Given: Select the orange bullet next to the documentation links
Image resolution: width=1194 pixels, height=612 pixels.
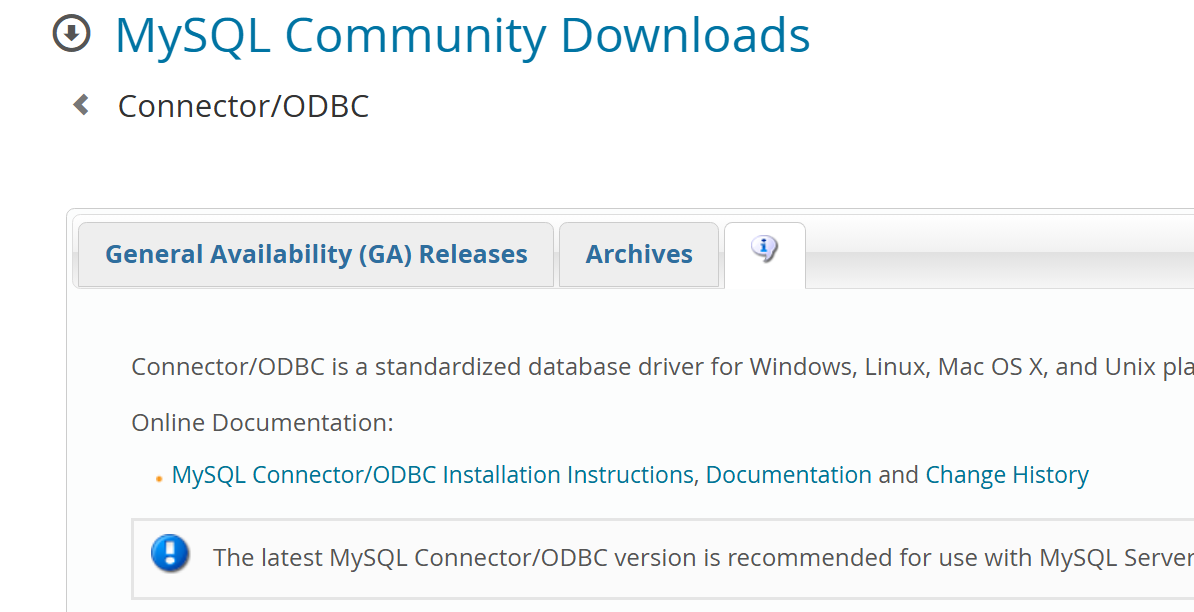Looking at the screenshot, I should [158, 477].
